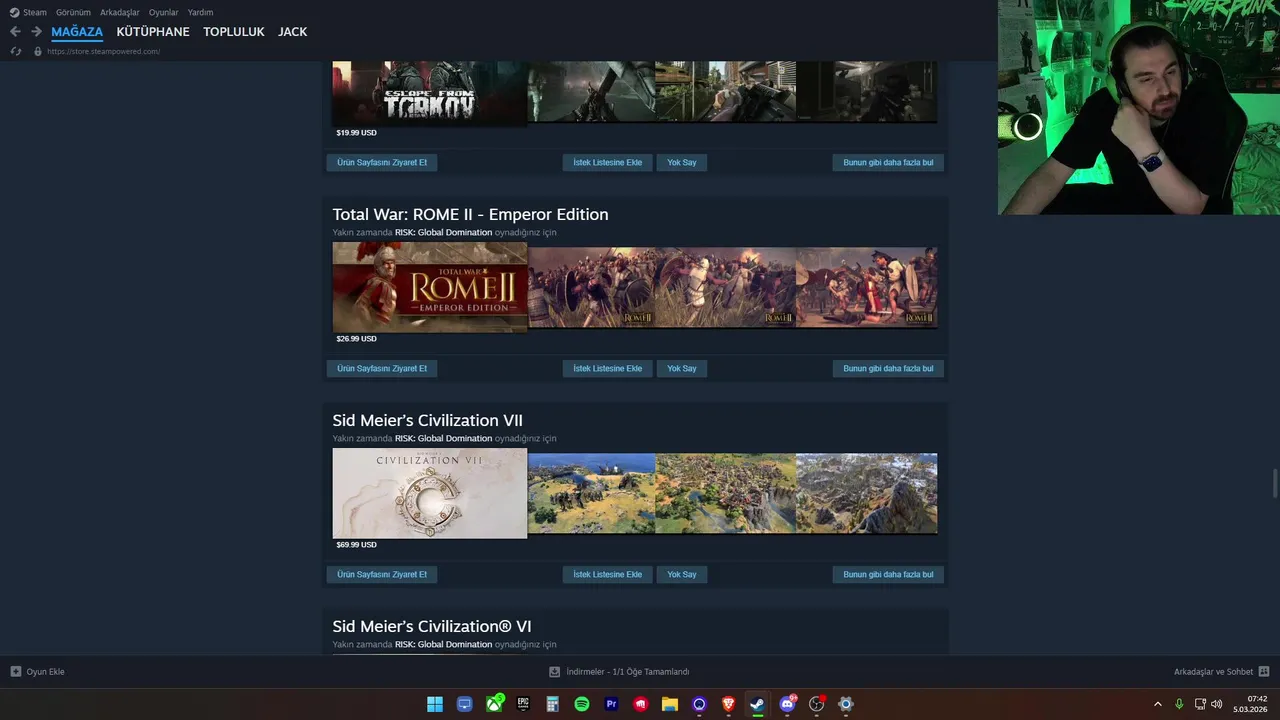Click the store page scrollbar thumb
The image size is (1280, 720).
tap(1274, 482)
